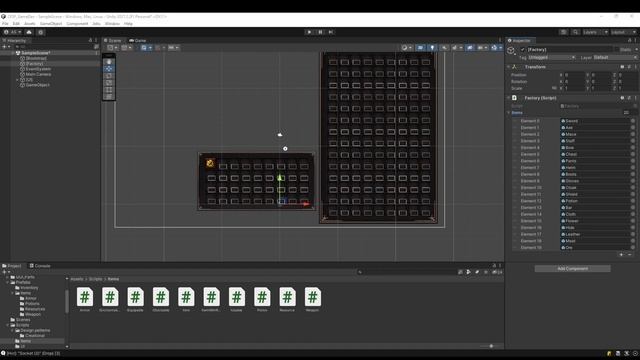
Task: Toggle scene lighting bulb icon
Action: [432, 48]
